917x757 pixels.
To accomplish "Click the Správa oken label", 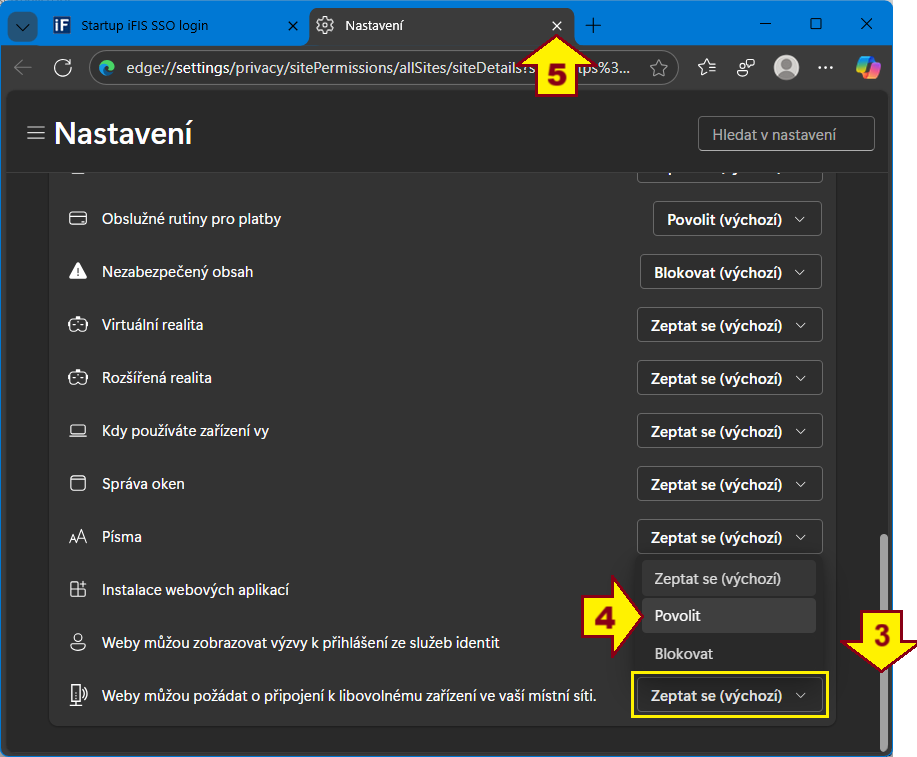I will (143, 484).
